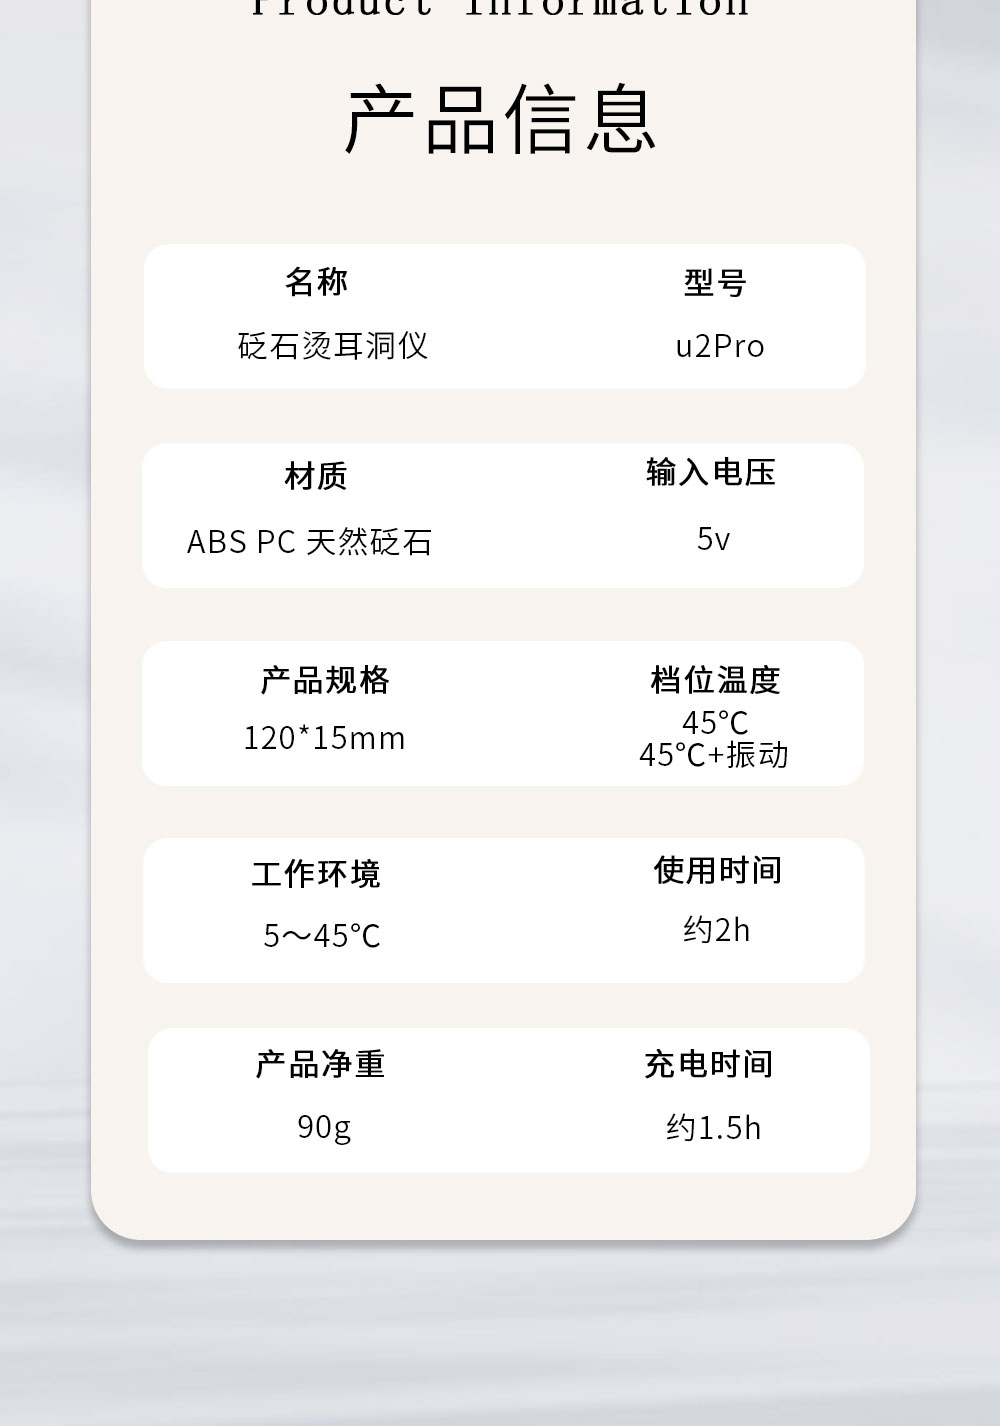1000x1426 pixels.
Task: Select the 输入电压 label
Action: pyautogui.click(x=711, y=472)
